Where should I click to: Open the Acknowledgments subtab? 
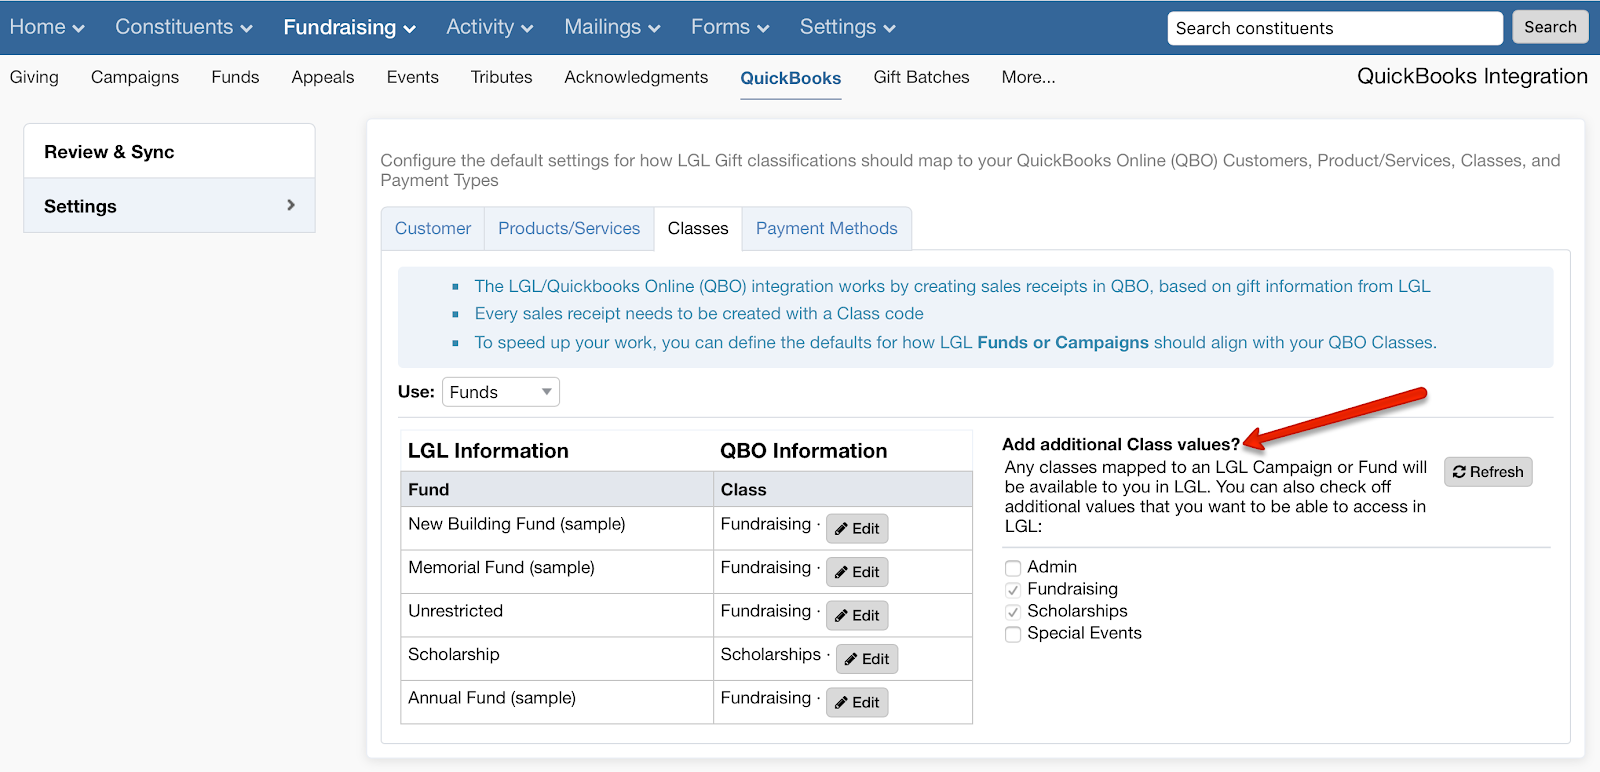point(636,77)
